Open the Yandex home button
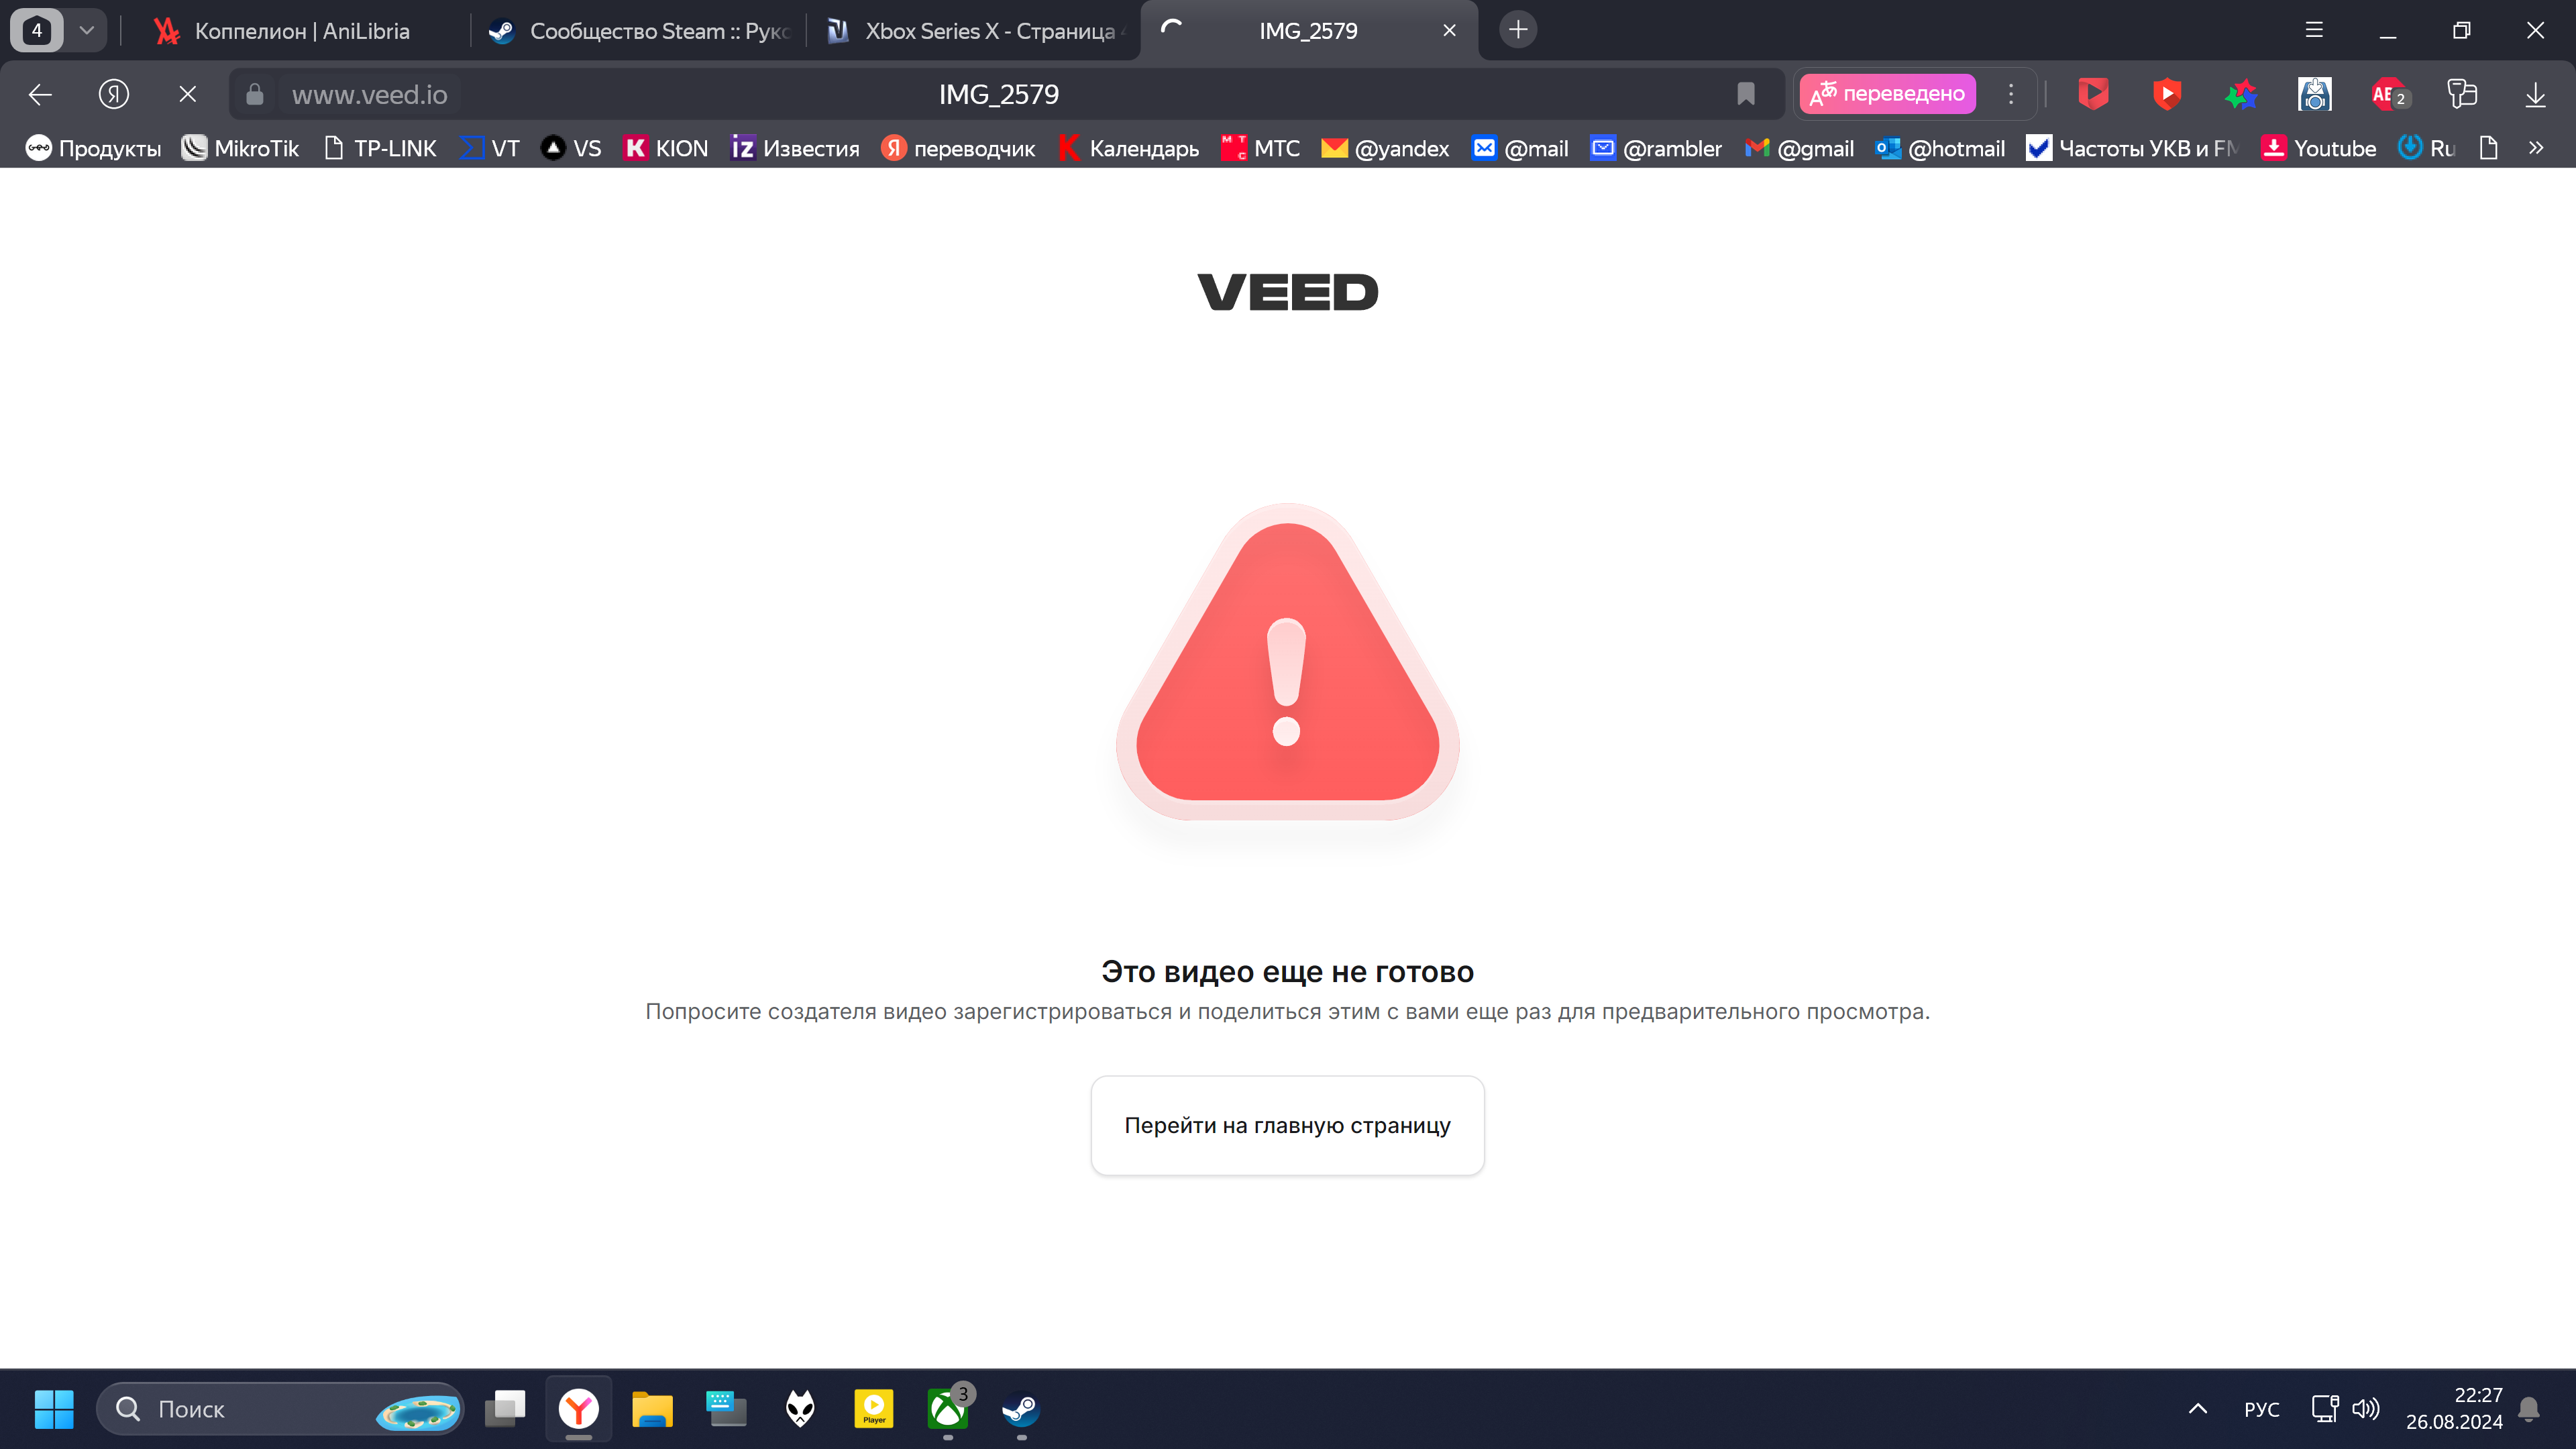The width and height of the screenshot is (2576, 1449). click(x=114, y=94)
